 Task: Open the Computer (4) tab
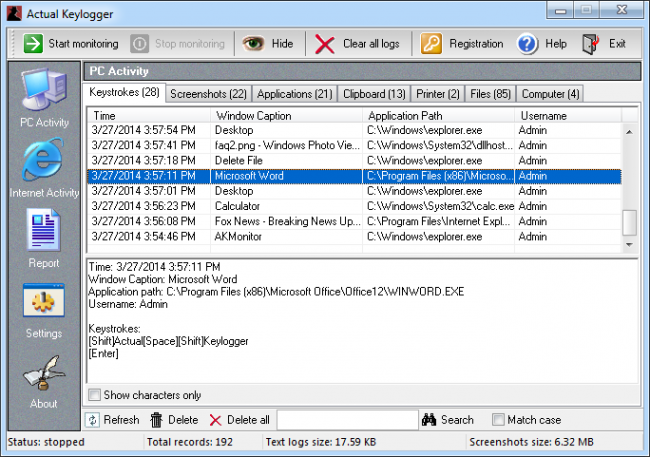pos(550,94)
